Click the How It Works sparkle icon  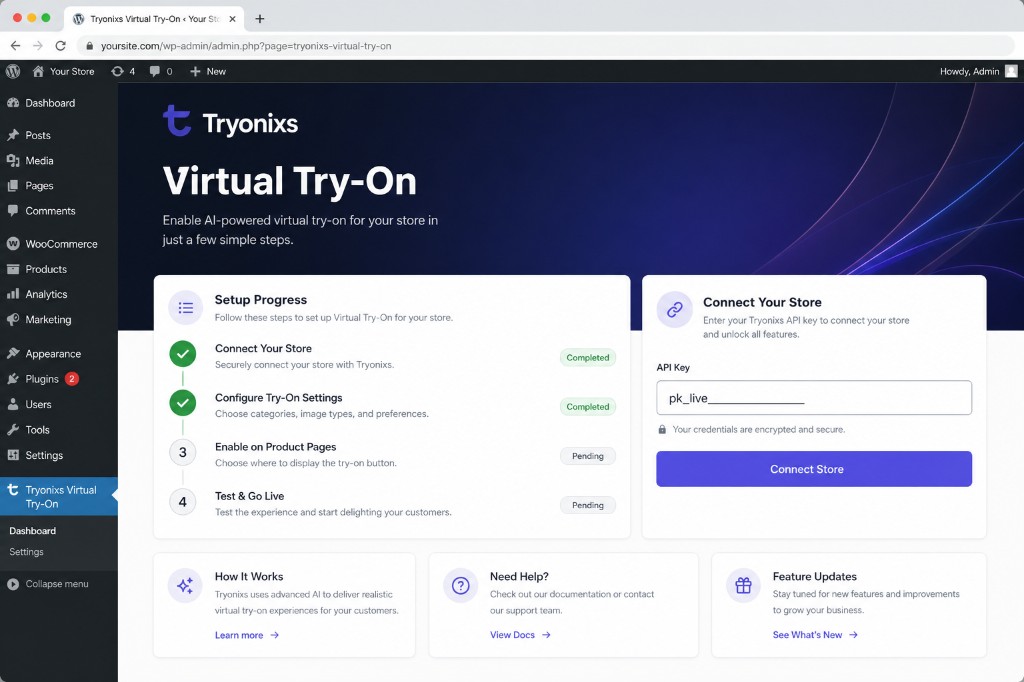(185, 585)
